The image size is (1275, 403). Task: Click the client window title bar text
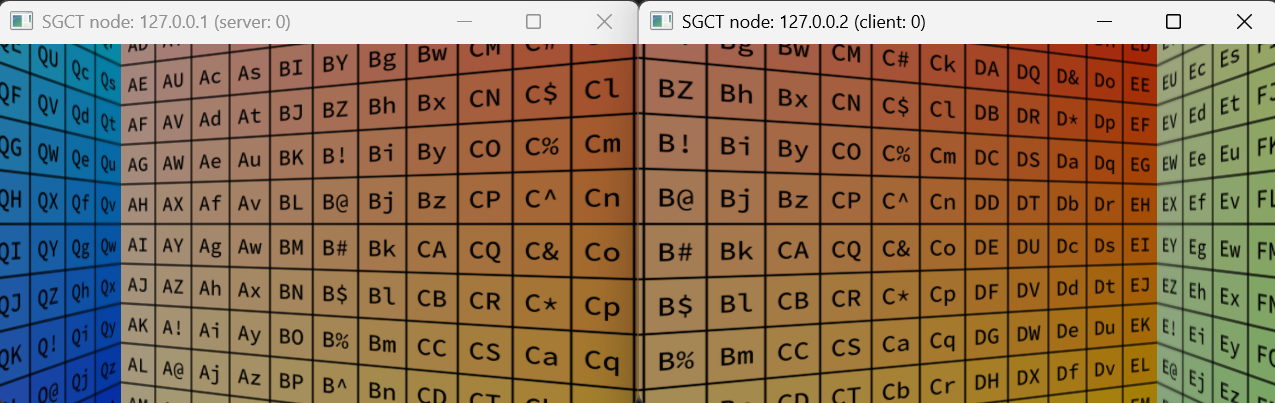[x=803, y=21]
